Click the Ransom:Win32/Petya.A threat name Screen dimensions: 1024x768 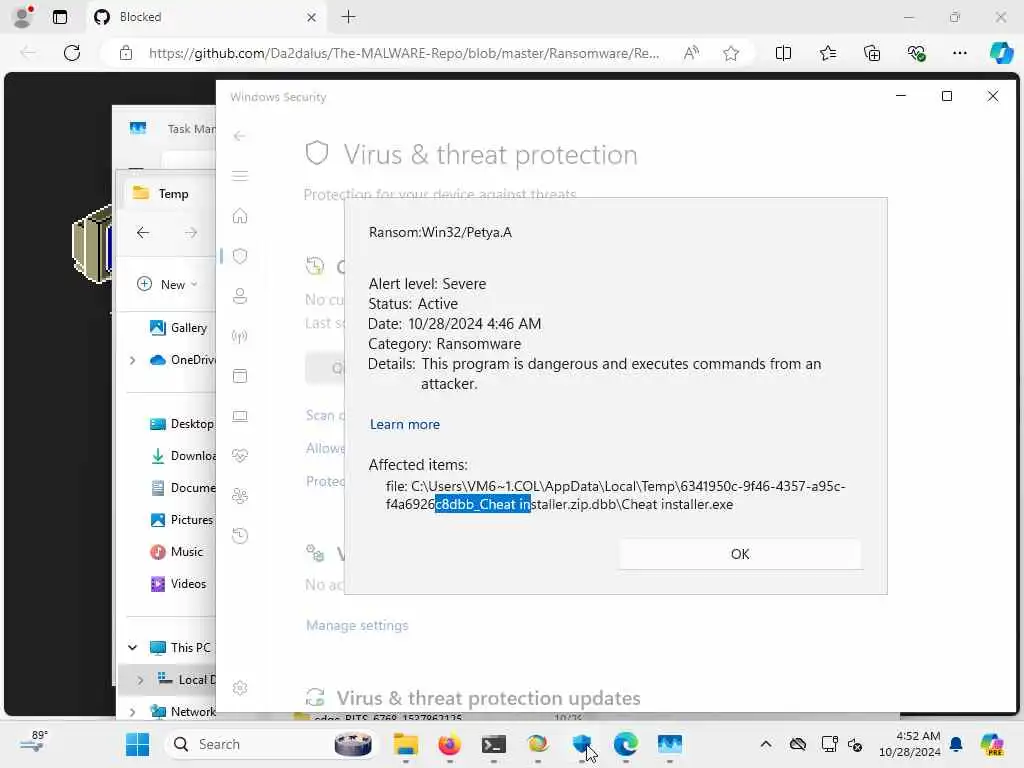point(440,232)
